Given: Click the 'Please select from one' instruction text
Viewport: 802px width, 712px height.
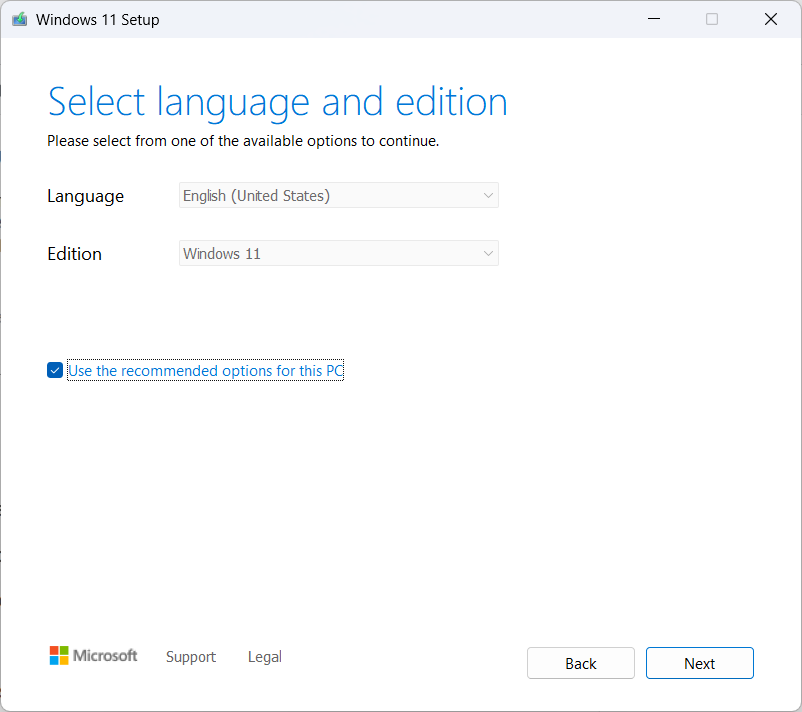Looking at the screenshot, I should 243,141.
